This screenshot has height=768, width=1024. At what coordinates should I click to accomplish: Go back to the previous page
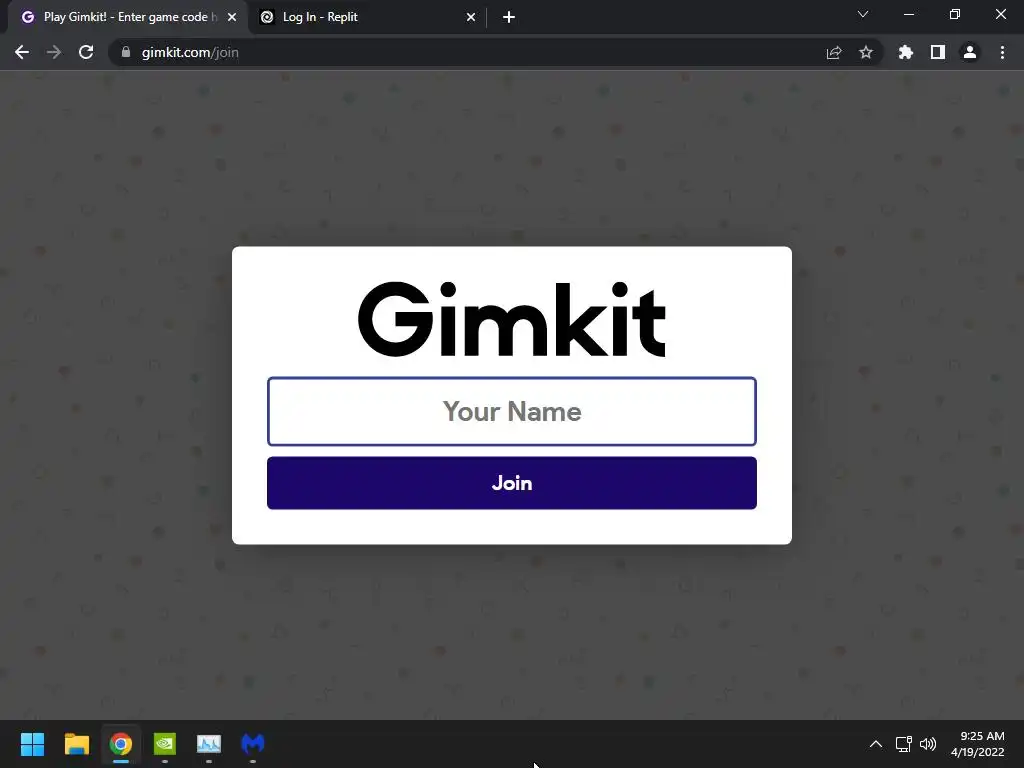pos(22,52)
